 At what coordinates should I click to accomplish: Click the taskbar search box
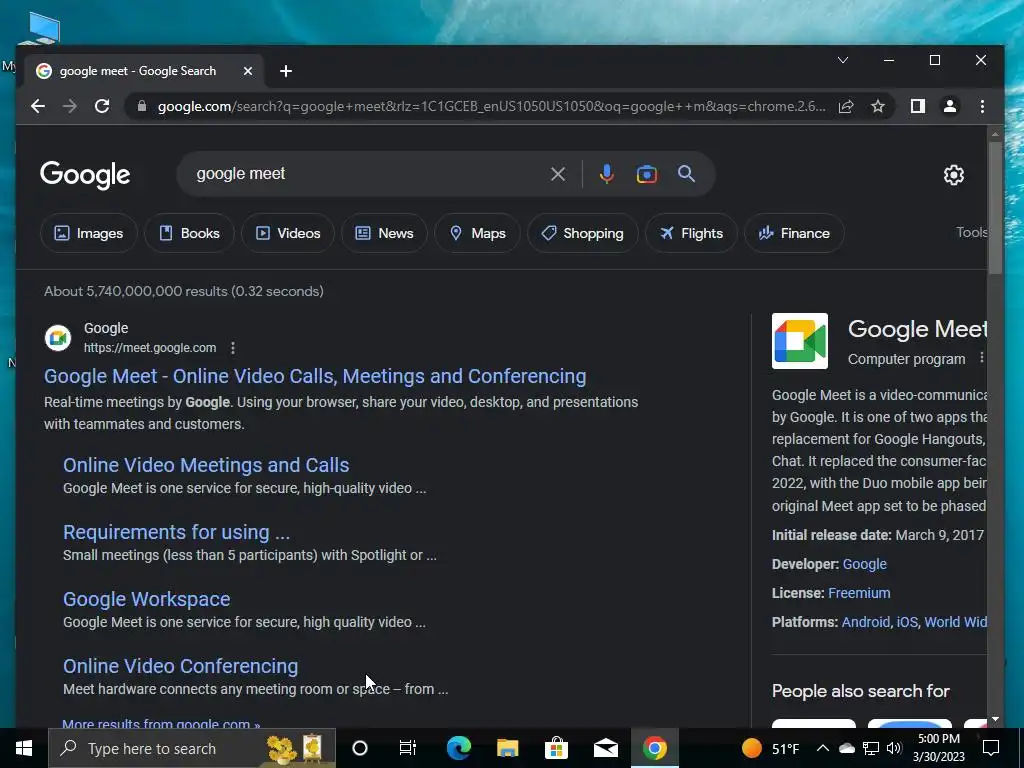click(192, 748)
